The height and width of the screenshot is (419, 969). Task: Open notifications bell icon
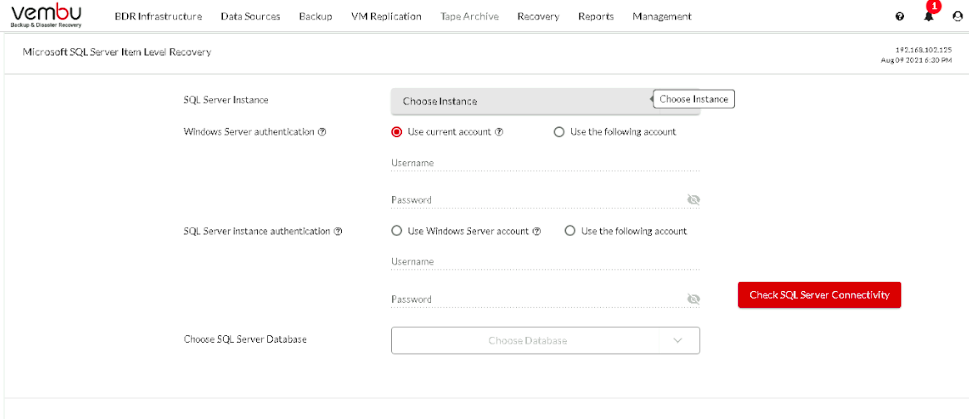point(929,17)
